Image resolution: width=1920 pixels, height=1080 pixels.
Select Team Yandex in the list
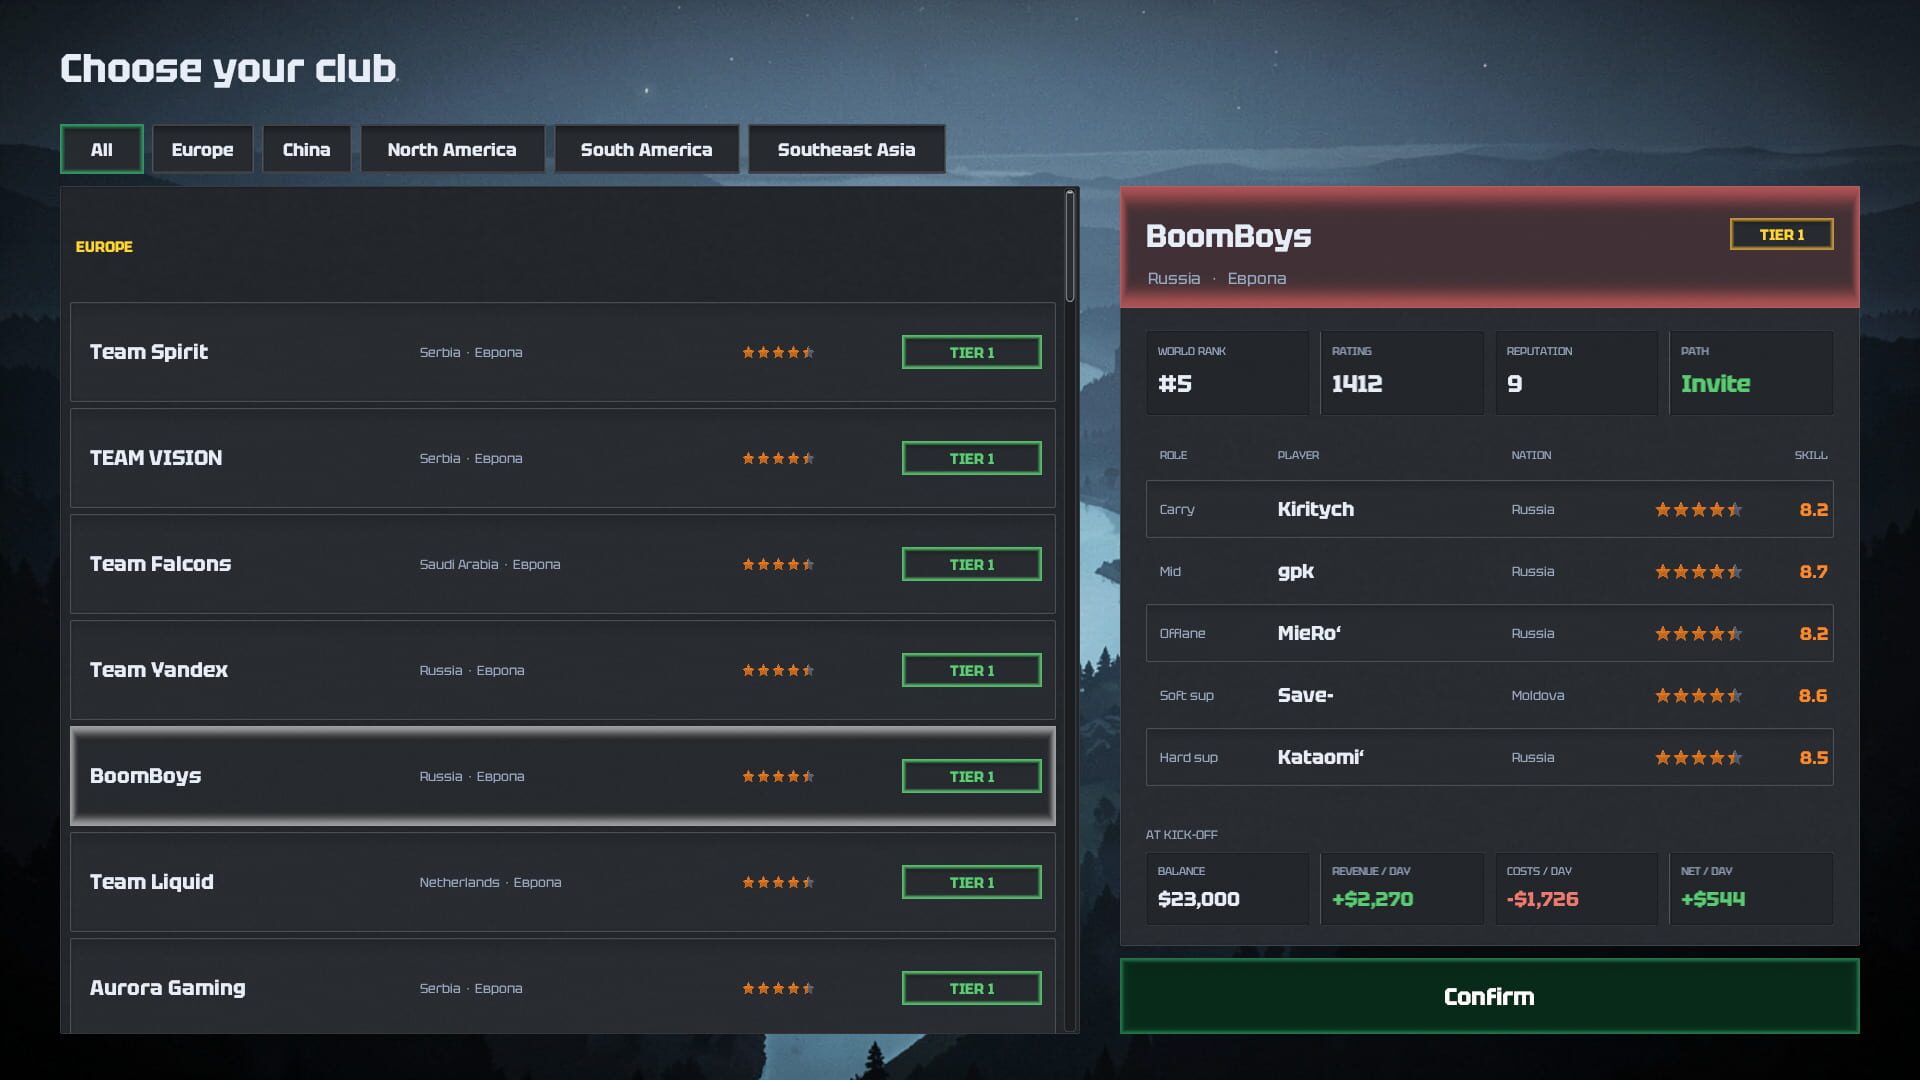click(563, 670)
